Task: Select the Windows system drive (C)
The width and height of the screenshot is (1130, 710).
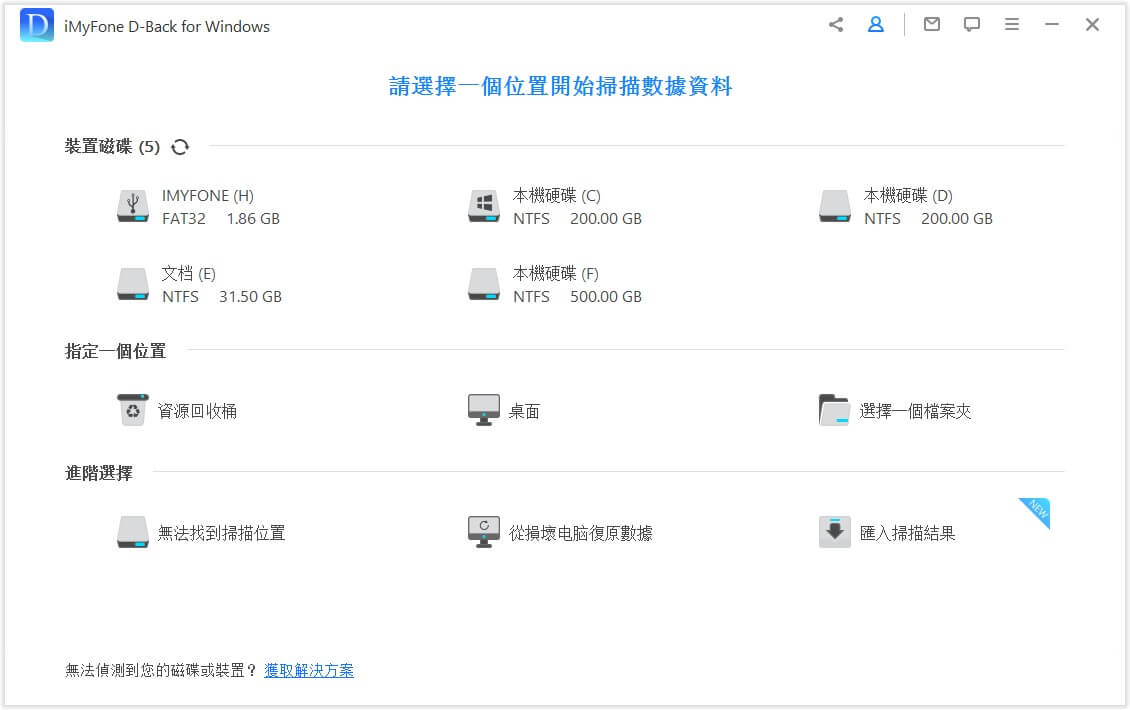Action: point(555,206)
